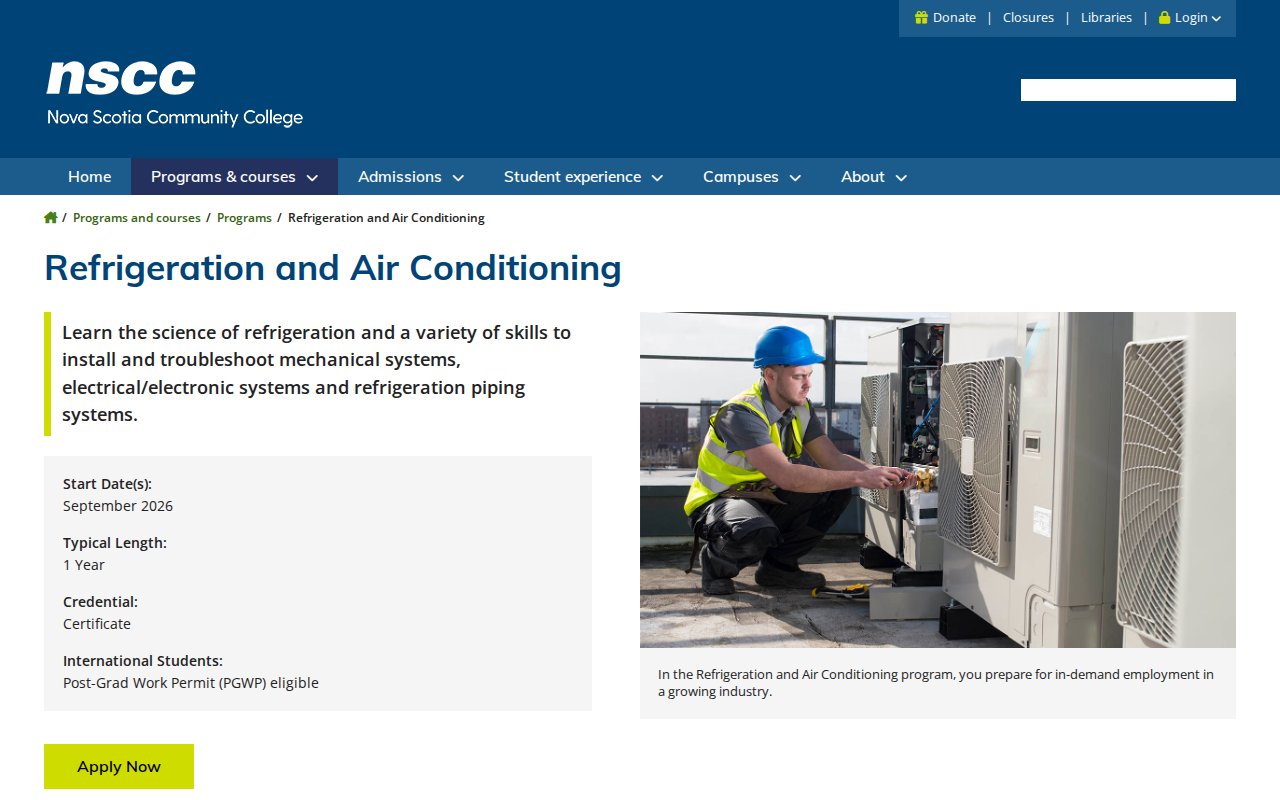The width and height of the screenshot is (1280, 800).
Task: Open the Student experience dropdown
Action: tap(582, 176)
